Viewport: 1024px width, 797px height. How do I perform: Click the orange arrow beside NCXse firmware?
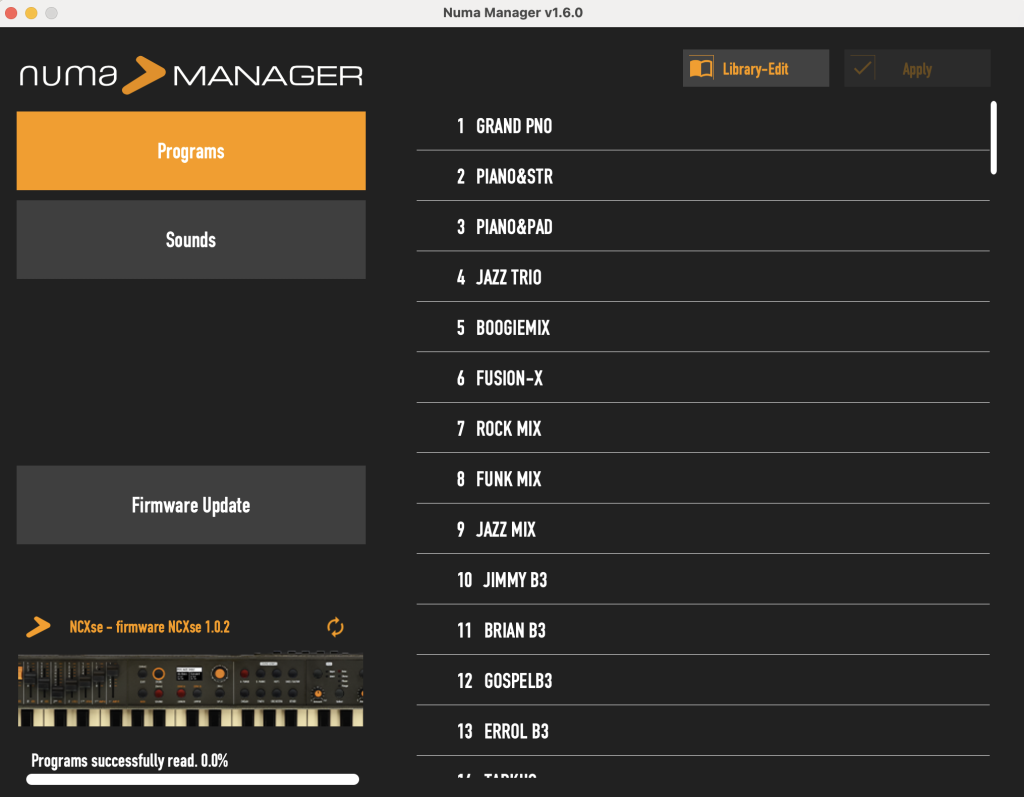(38, 627)
